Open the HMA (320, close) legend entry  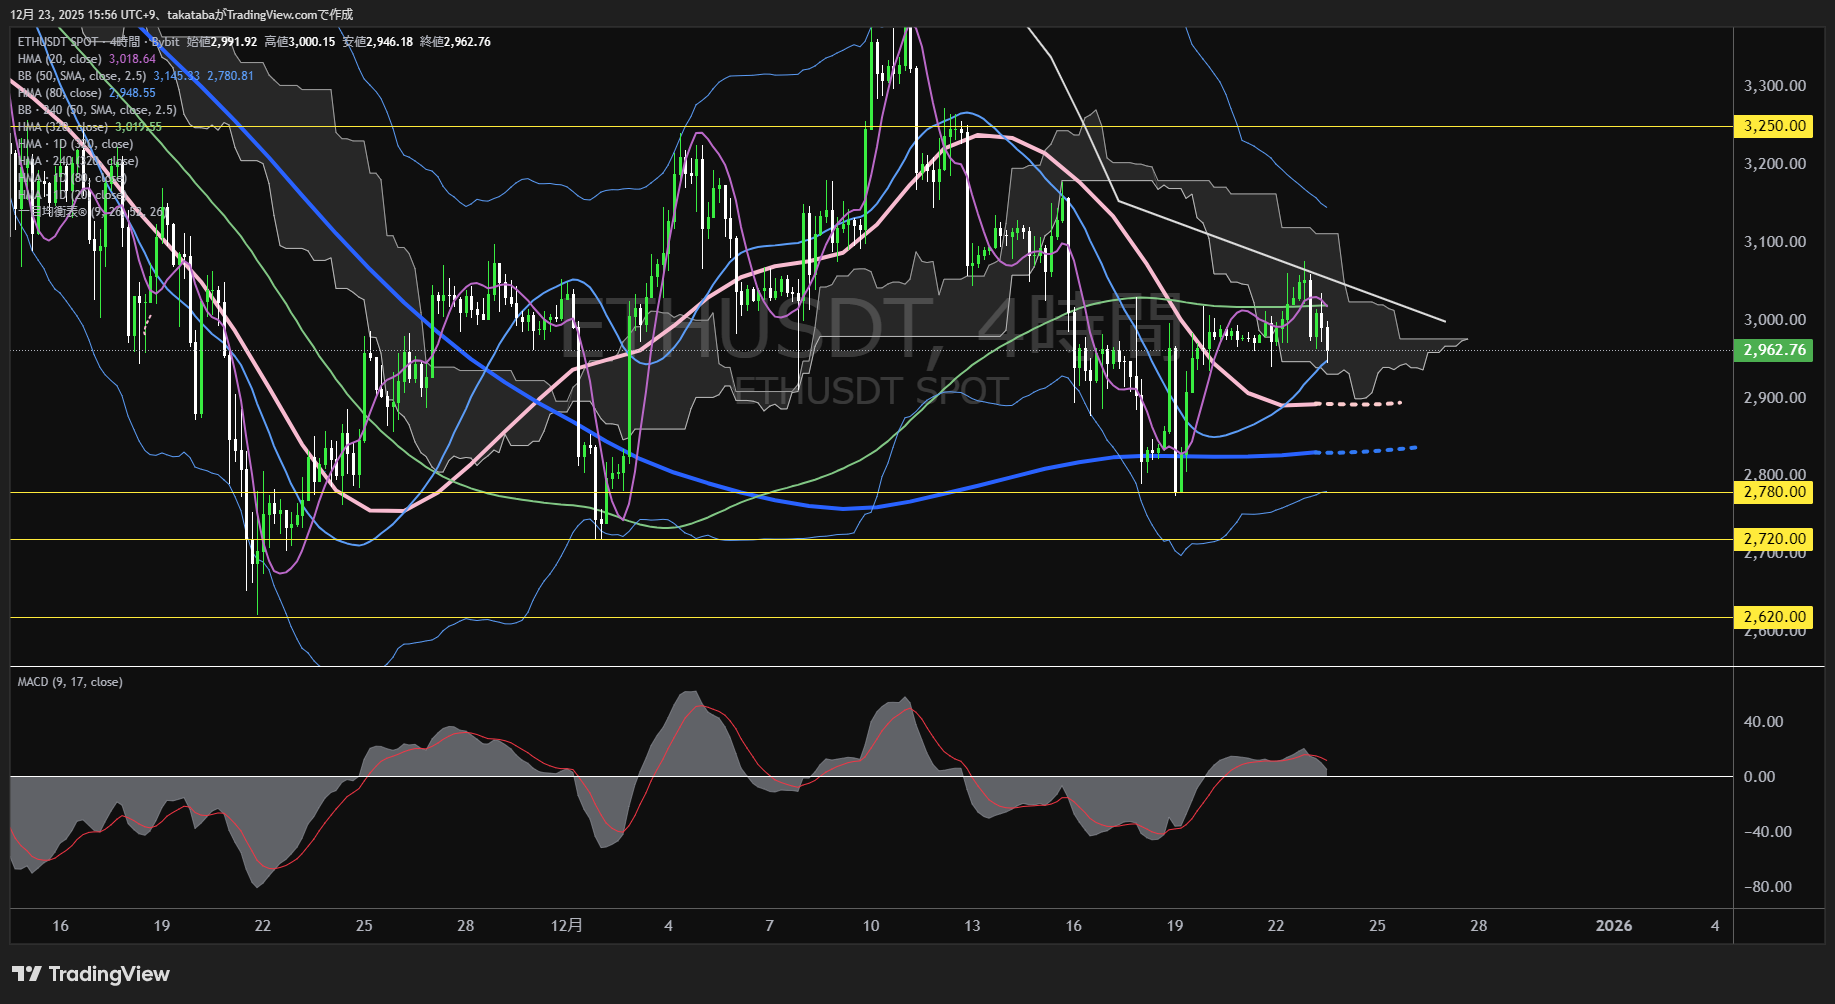click(x=62, y=127)
